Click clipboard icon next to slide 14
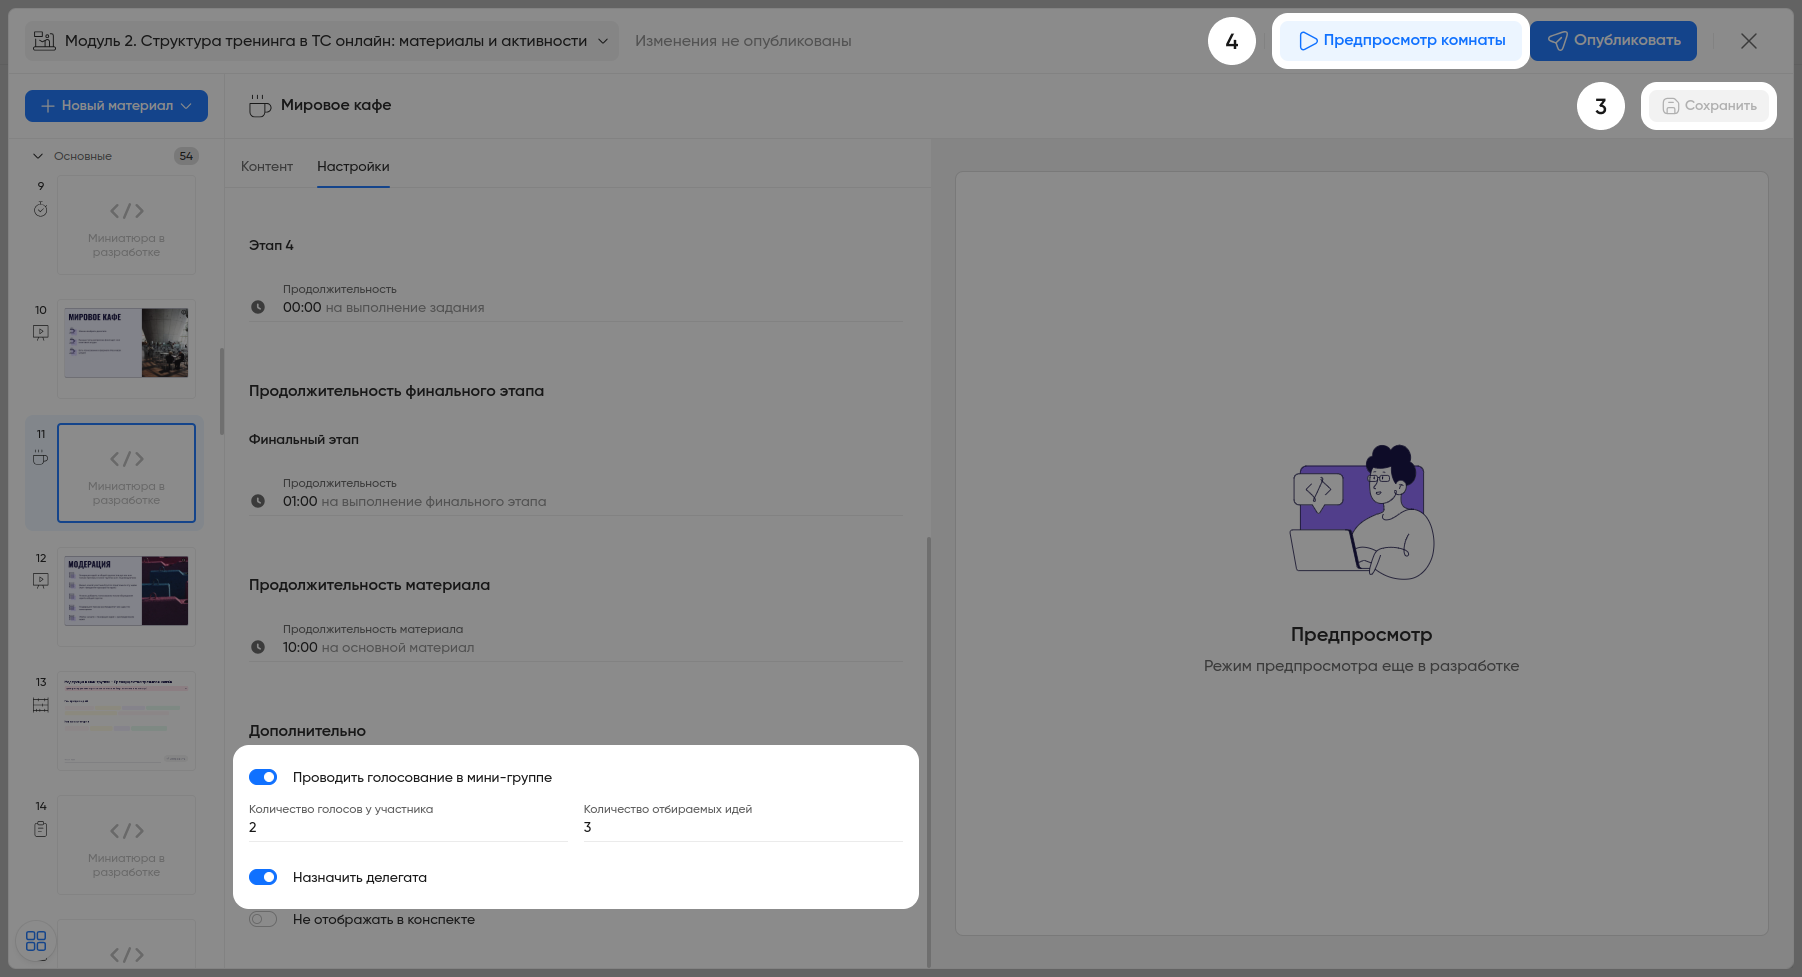1802x977 pixels. coord(41,829)
